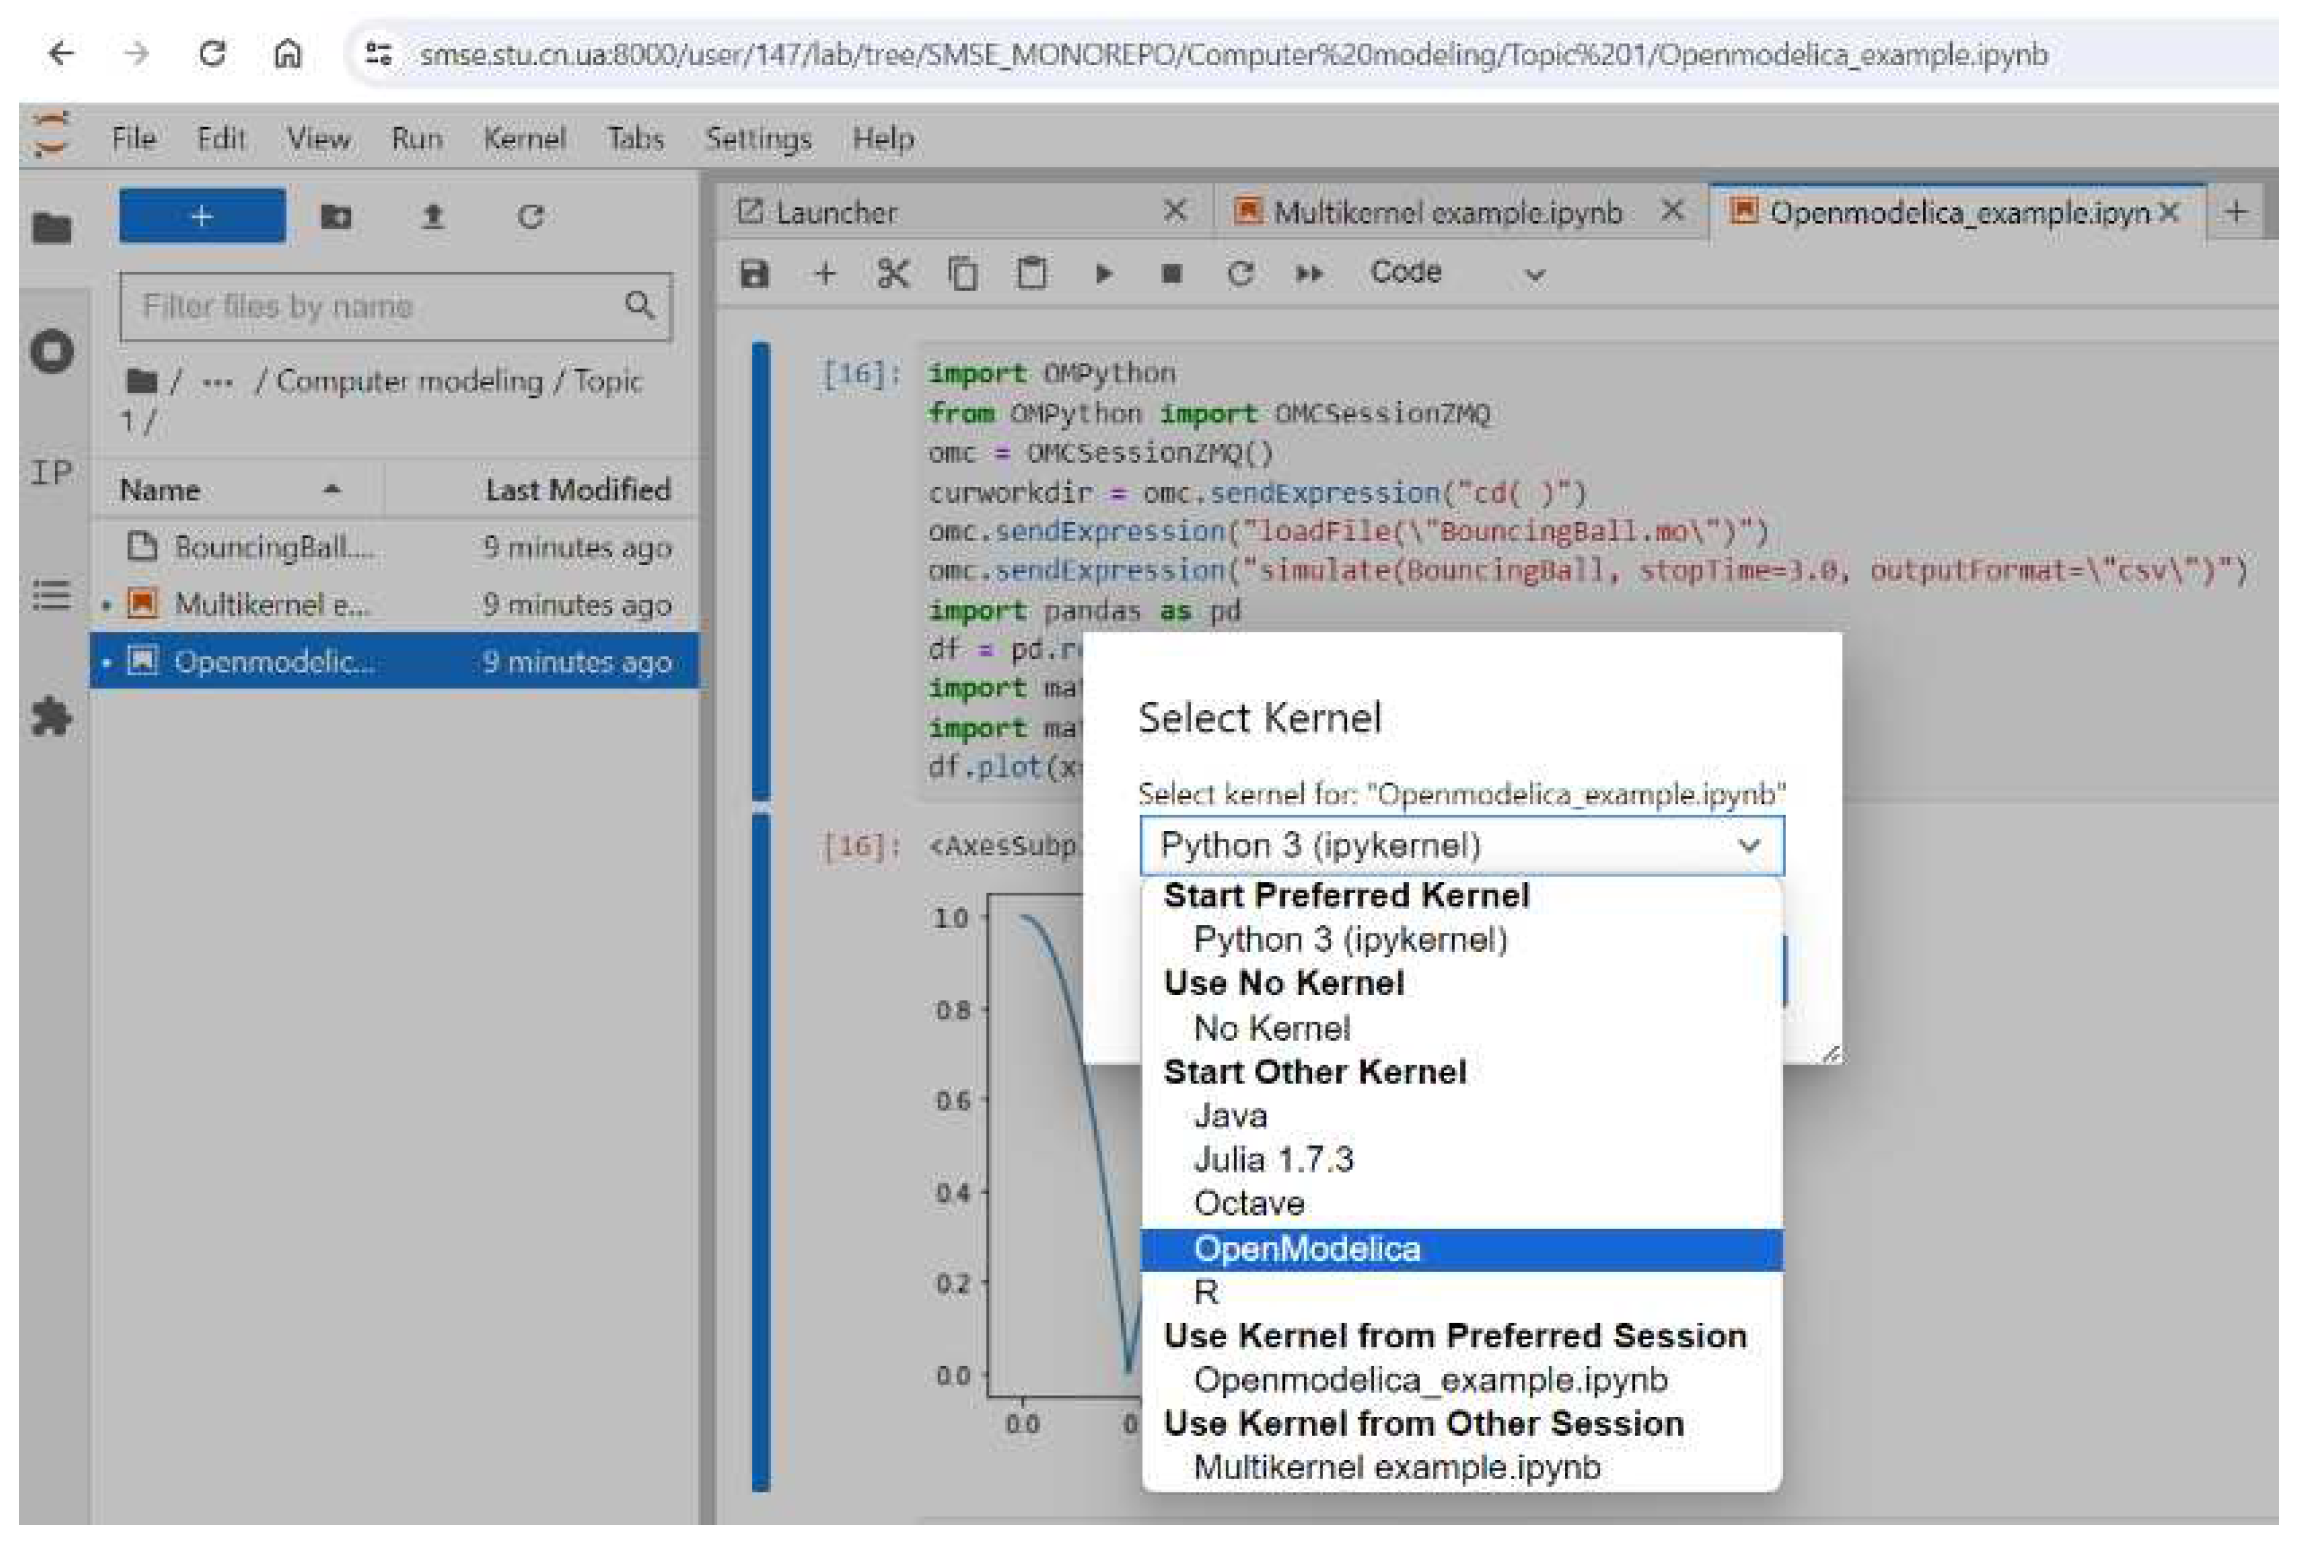
Task: Select OpenModelica from the kernel list
Action: (1310, 1249)
